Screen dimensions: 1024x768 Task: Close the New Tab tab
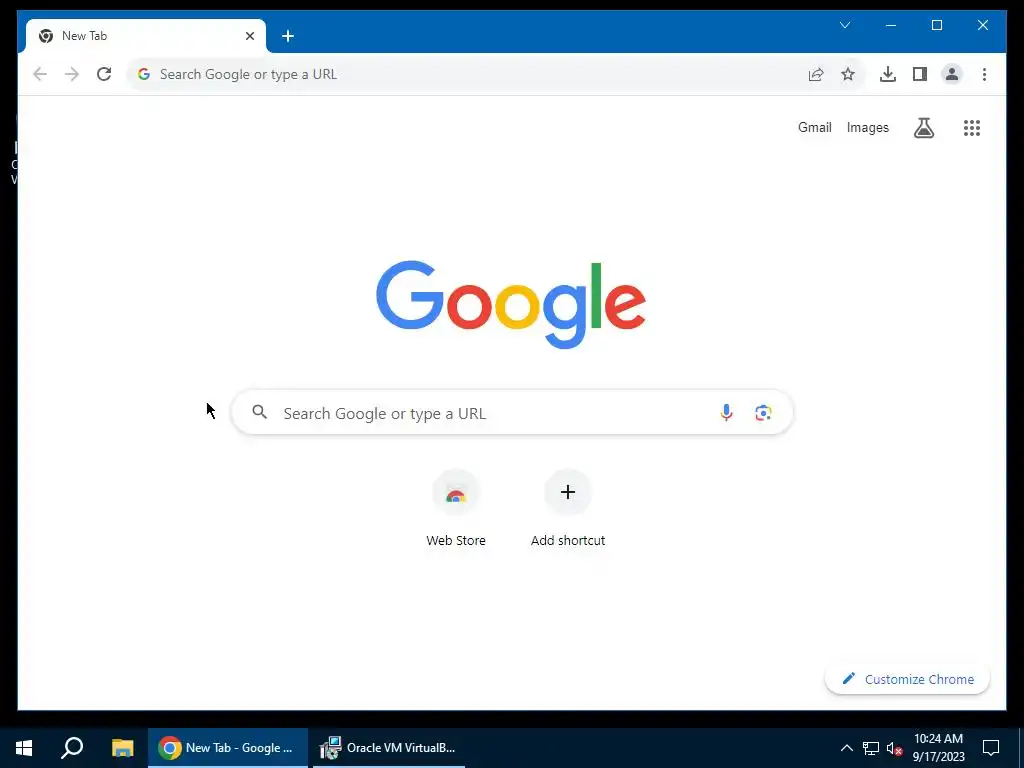tap(250, 36)
